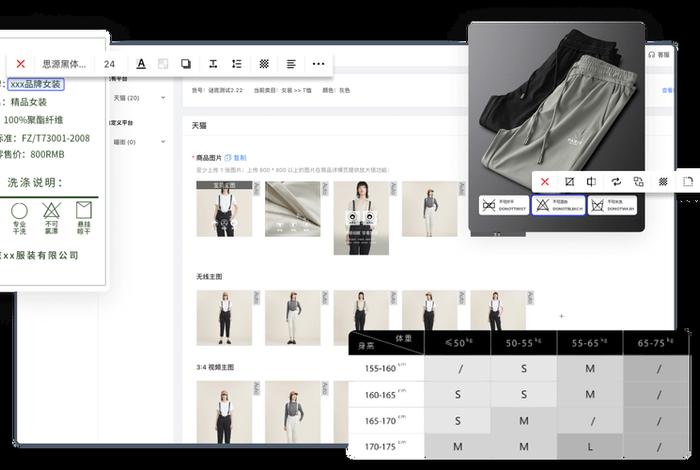Click the 100%聚酯纤维 text line
Image resolution: width=700 pixels, height=470 pixels.
click(x=33, y=120)
